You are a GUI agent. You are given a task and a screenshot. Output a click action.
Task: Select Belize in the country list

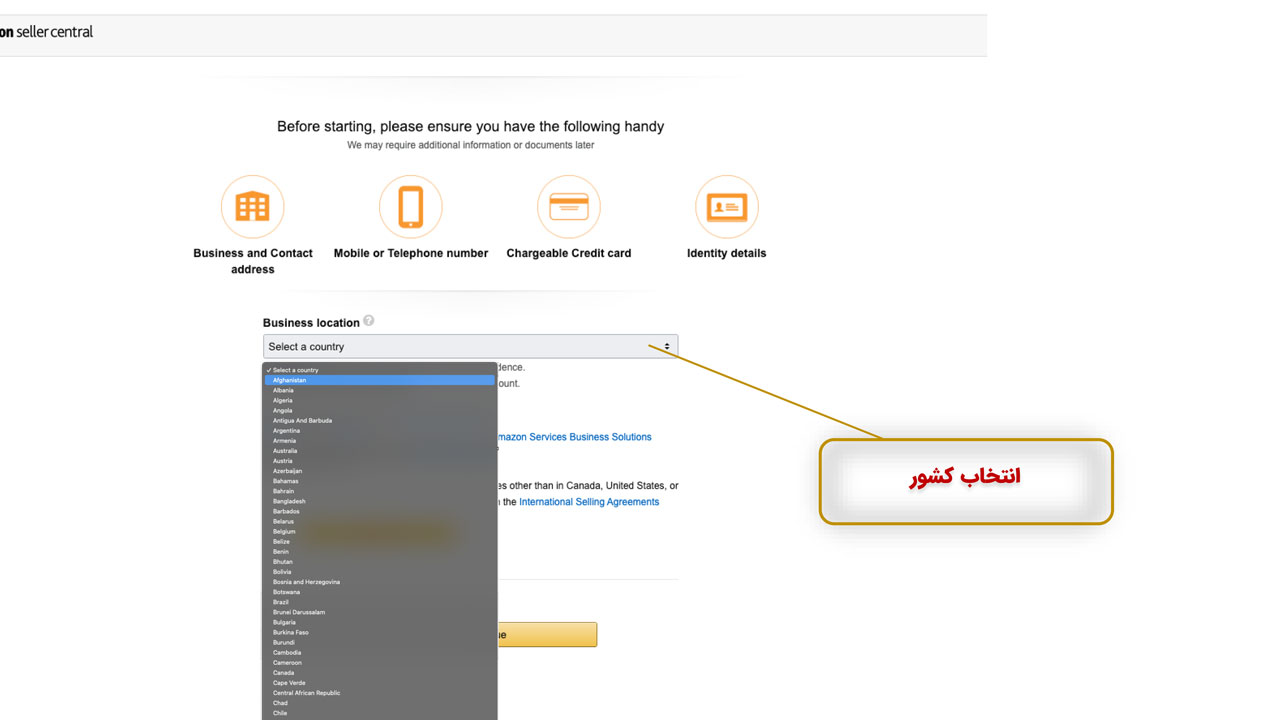coord(380,541)
